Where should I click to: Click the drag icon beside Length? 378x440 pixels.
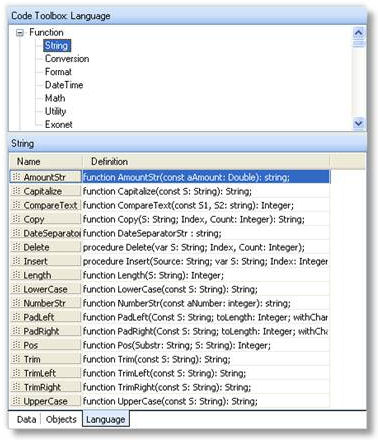(16, 275)
